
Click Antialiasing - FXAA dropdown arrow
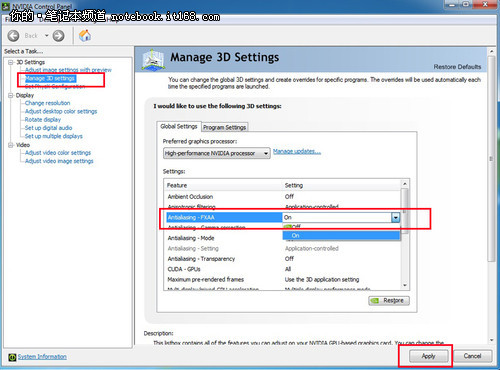395,218
